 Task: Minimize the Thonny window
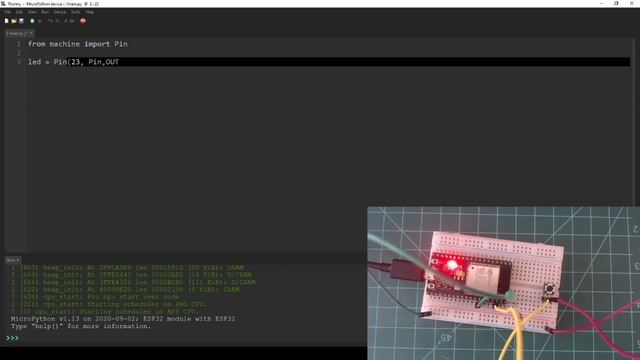[x=602, y=4]
